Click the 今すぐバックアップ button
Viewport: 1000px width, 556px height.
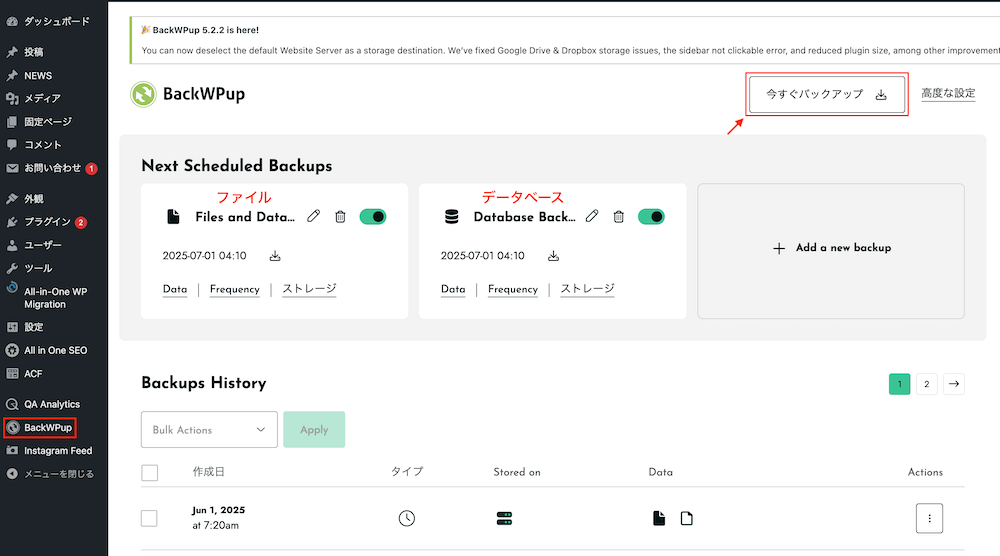[x=827, y=94]
